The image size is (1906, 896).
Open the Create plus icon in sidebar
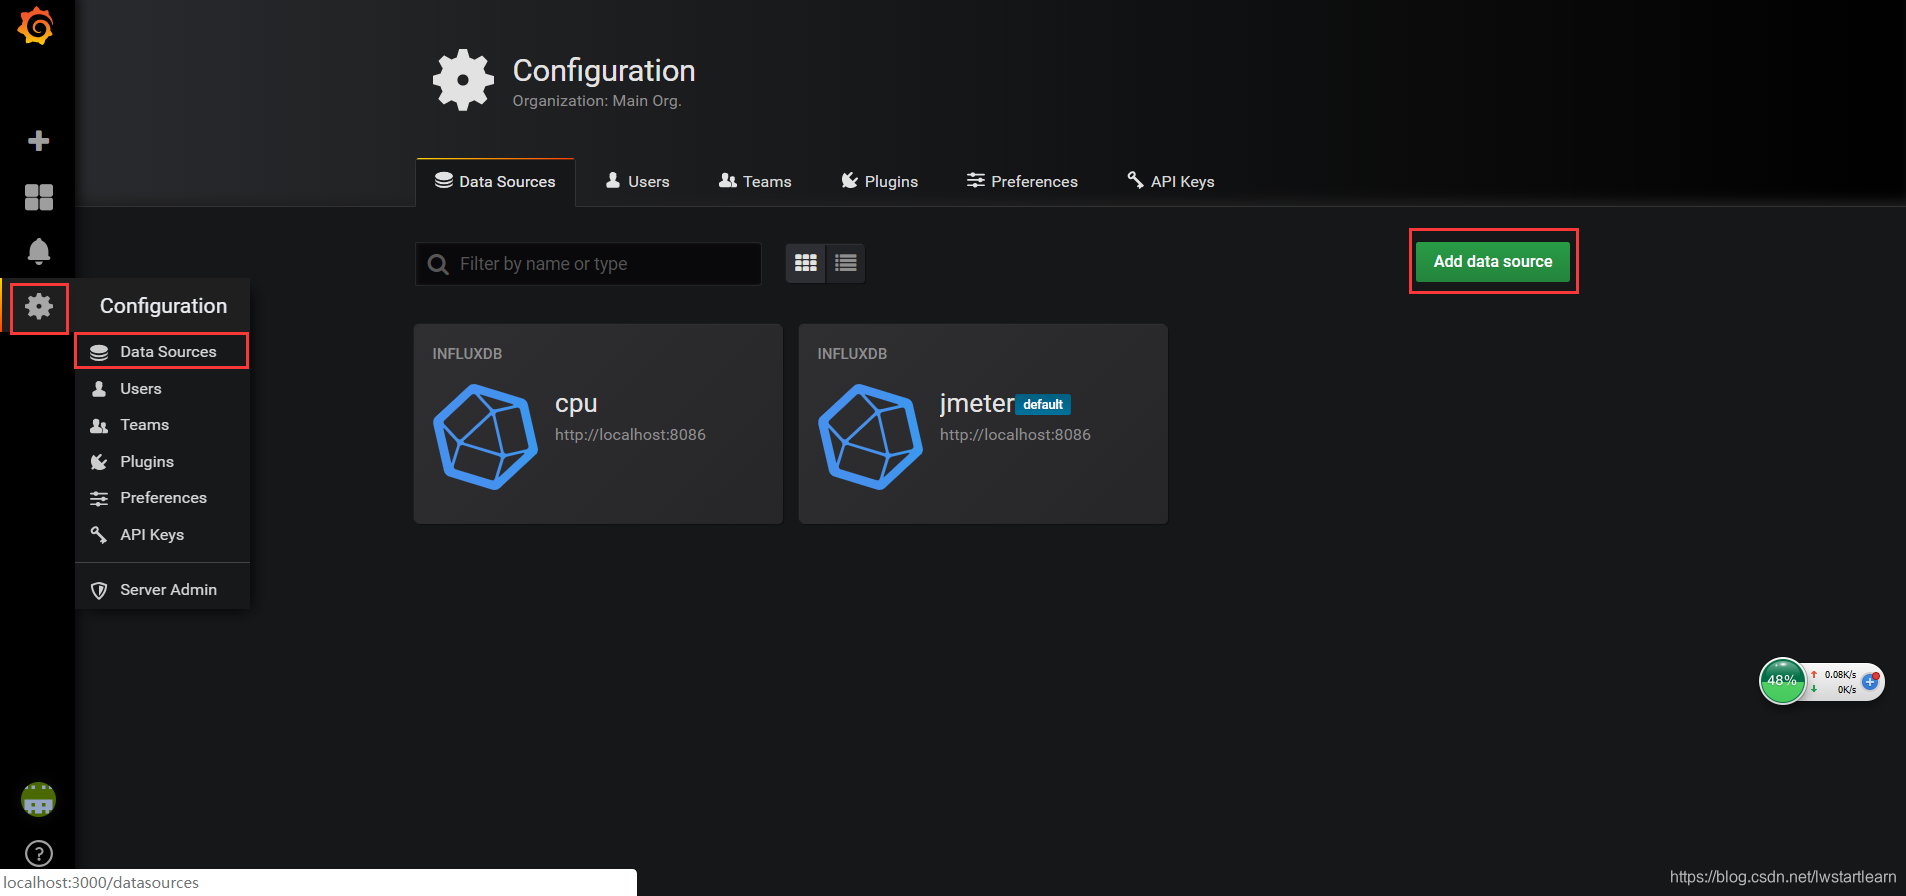38,141
